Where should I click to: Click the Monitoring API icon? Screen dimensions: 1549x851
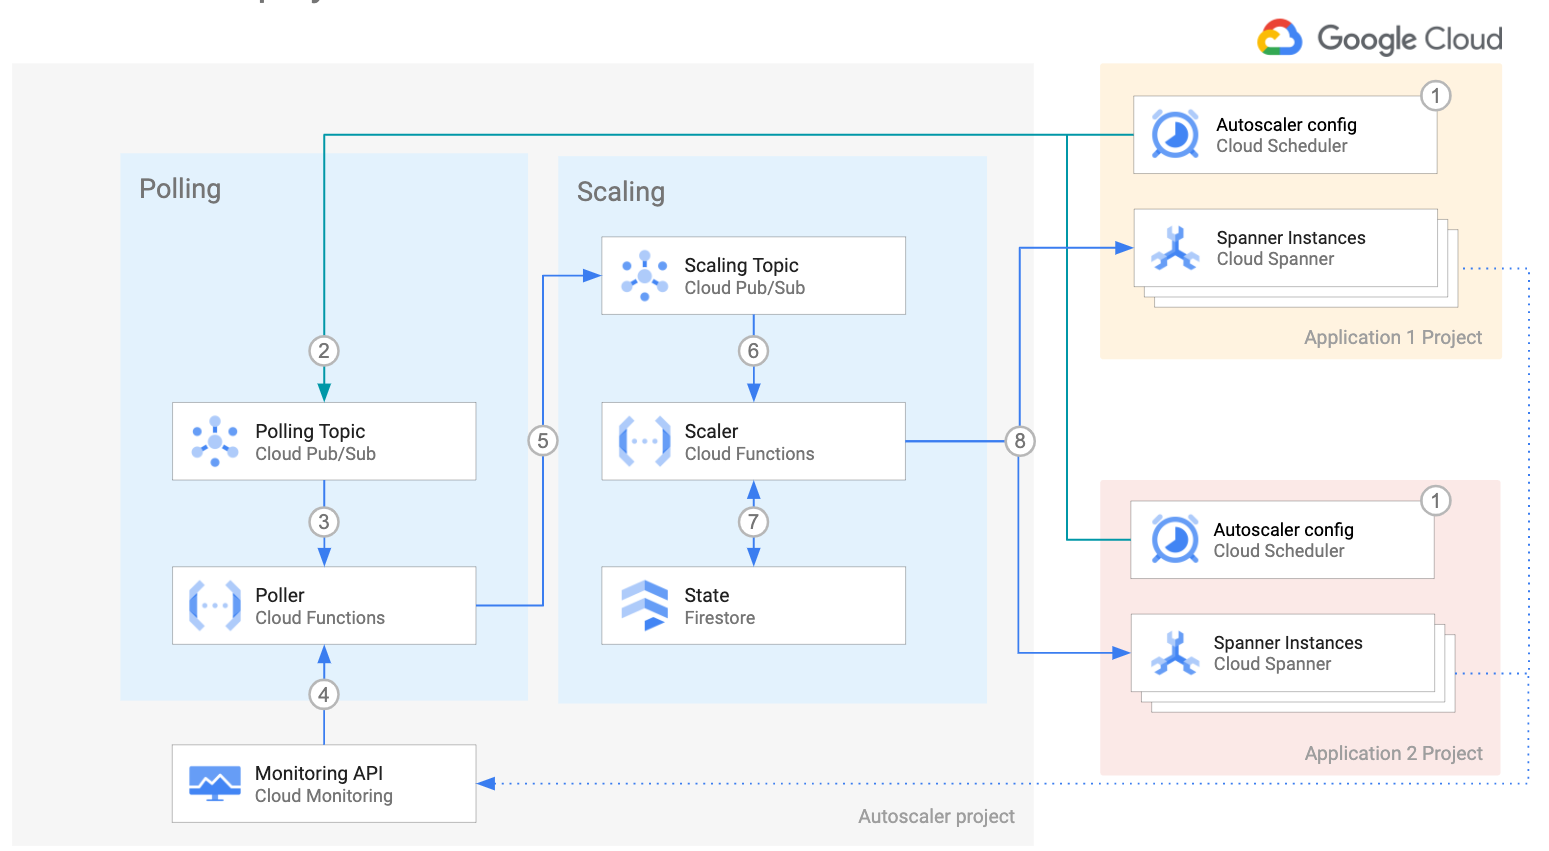(x=215, y=783)
